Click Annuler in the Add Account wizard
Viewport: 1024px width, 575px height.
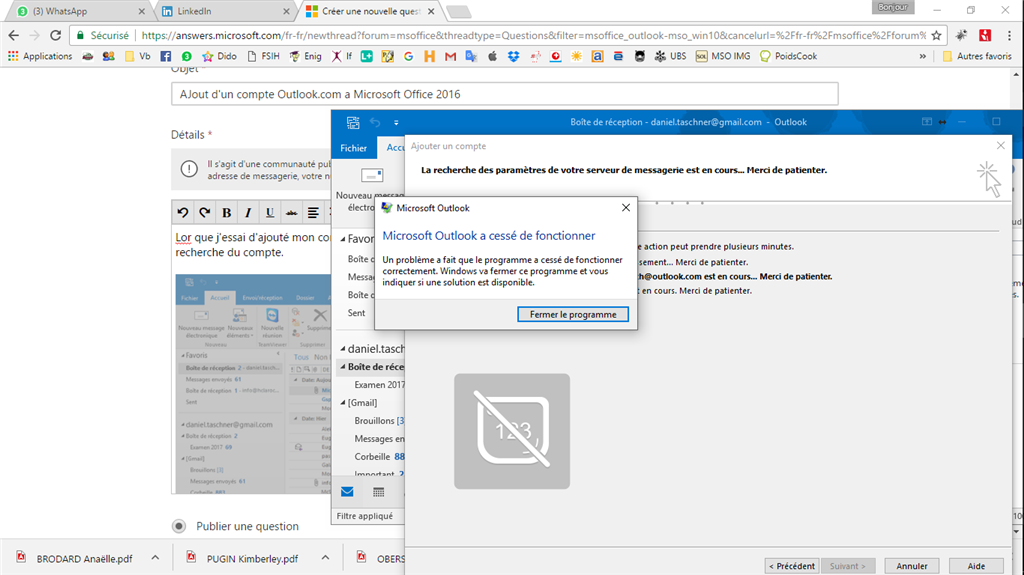[x=912, y=566]
